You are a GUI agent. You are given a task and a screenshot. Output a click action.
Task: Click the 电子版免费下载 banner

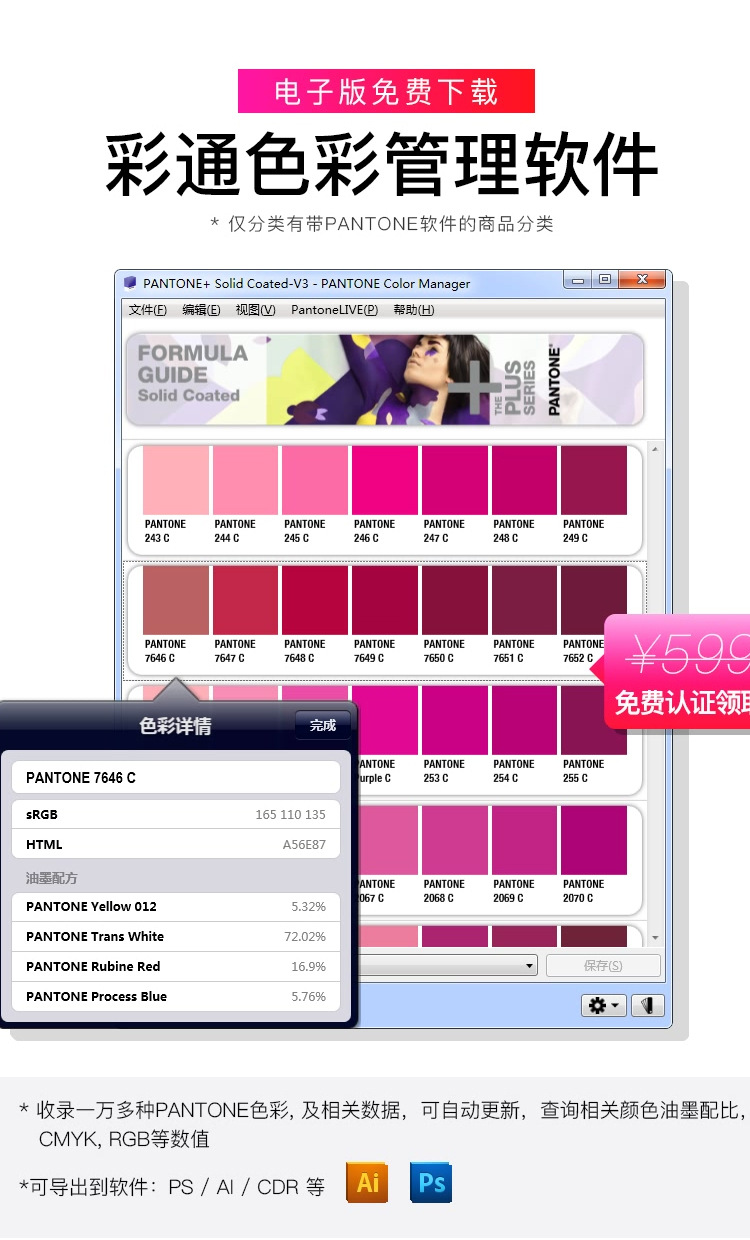click(x=386, y=91)
